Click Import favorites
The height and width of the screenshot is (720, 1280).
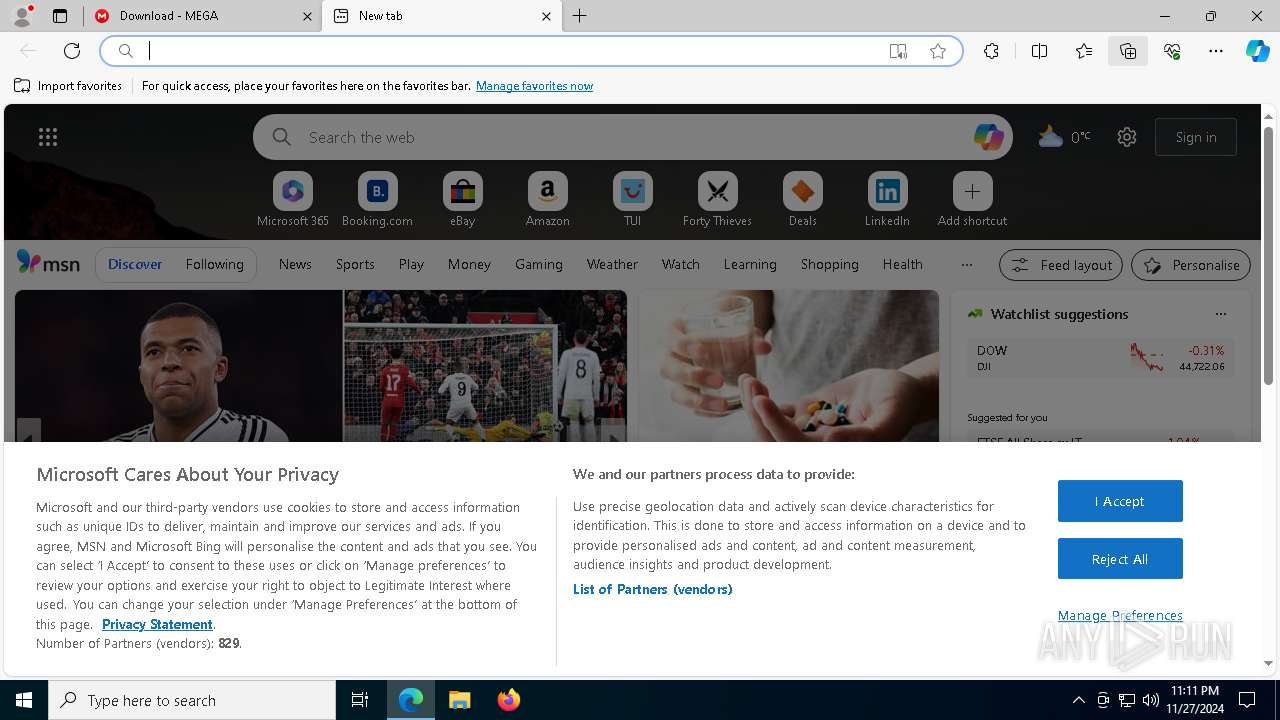tap(68, 86)
